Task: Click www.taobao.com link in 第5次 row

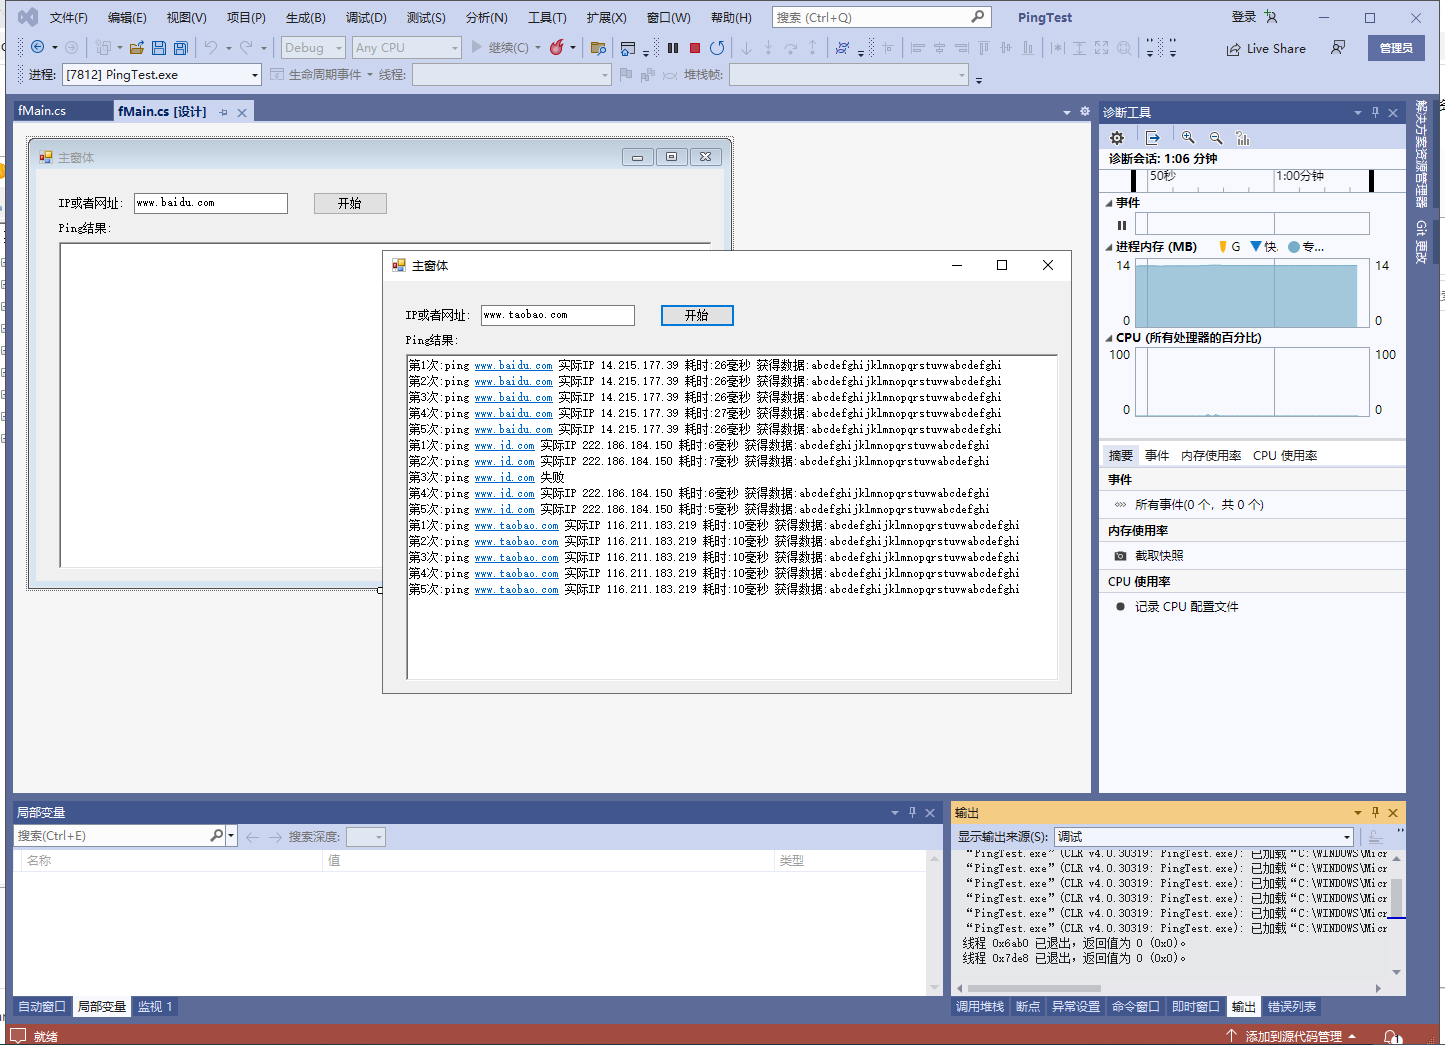Action: (516, 589)
